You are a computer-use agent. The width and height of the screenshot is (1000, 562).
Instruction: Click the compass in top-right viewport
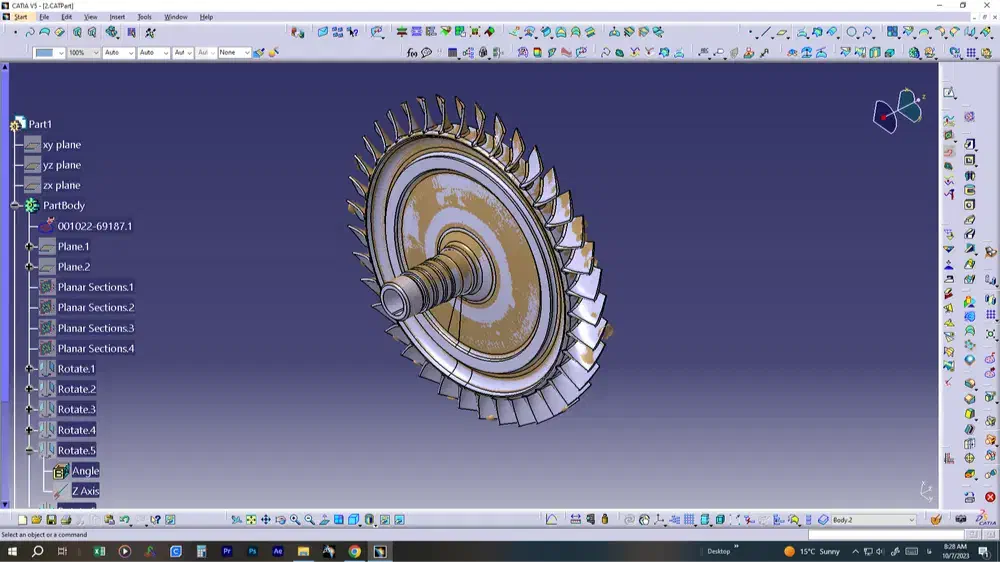897,109
